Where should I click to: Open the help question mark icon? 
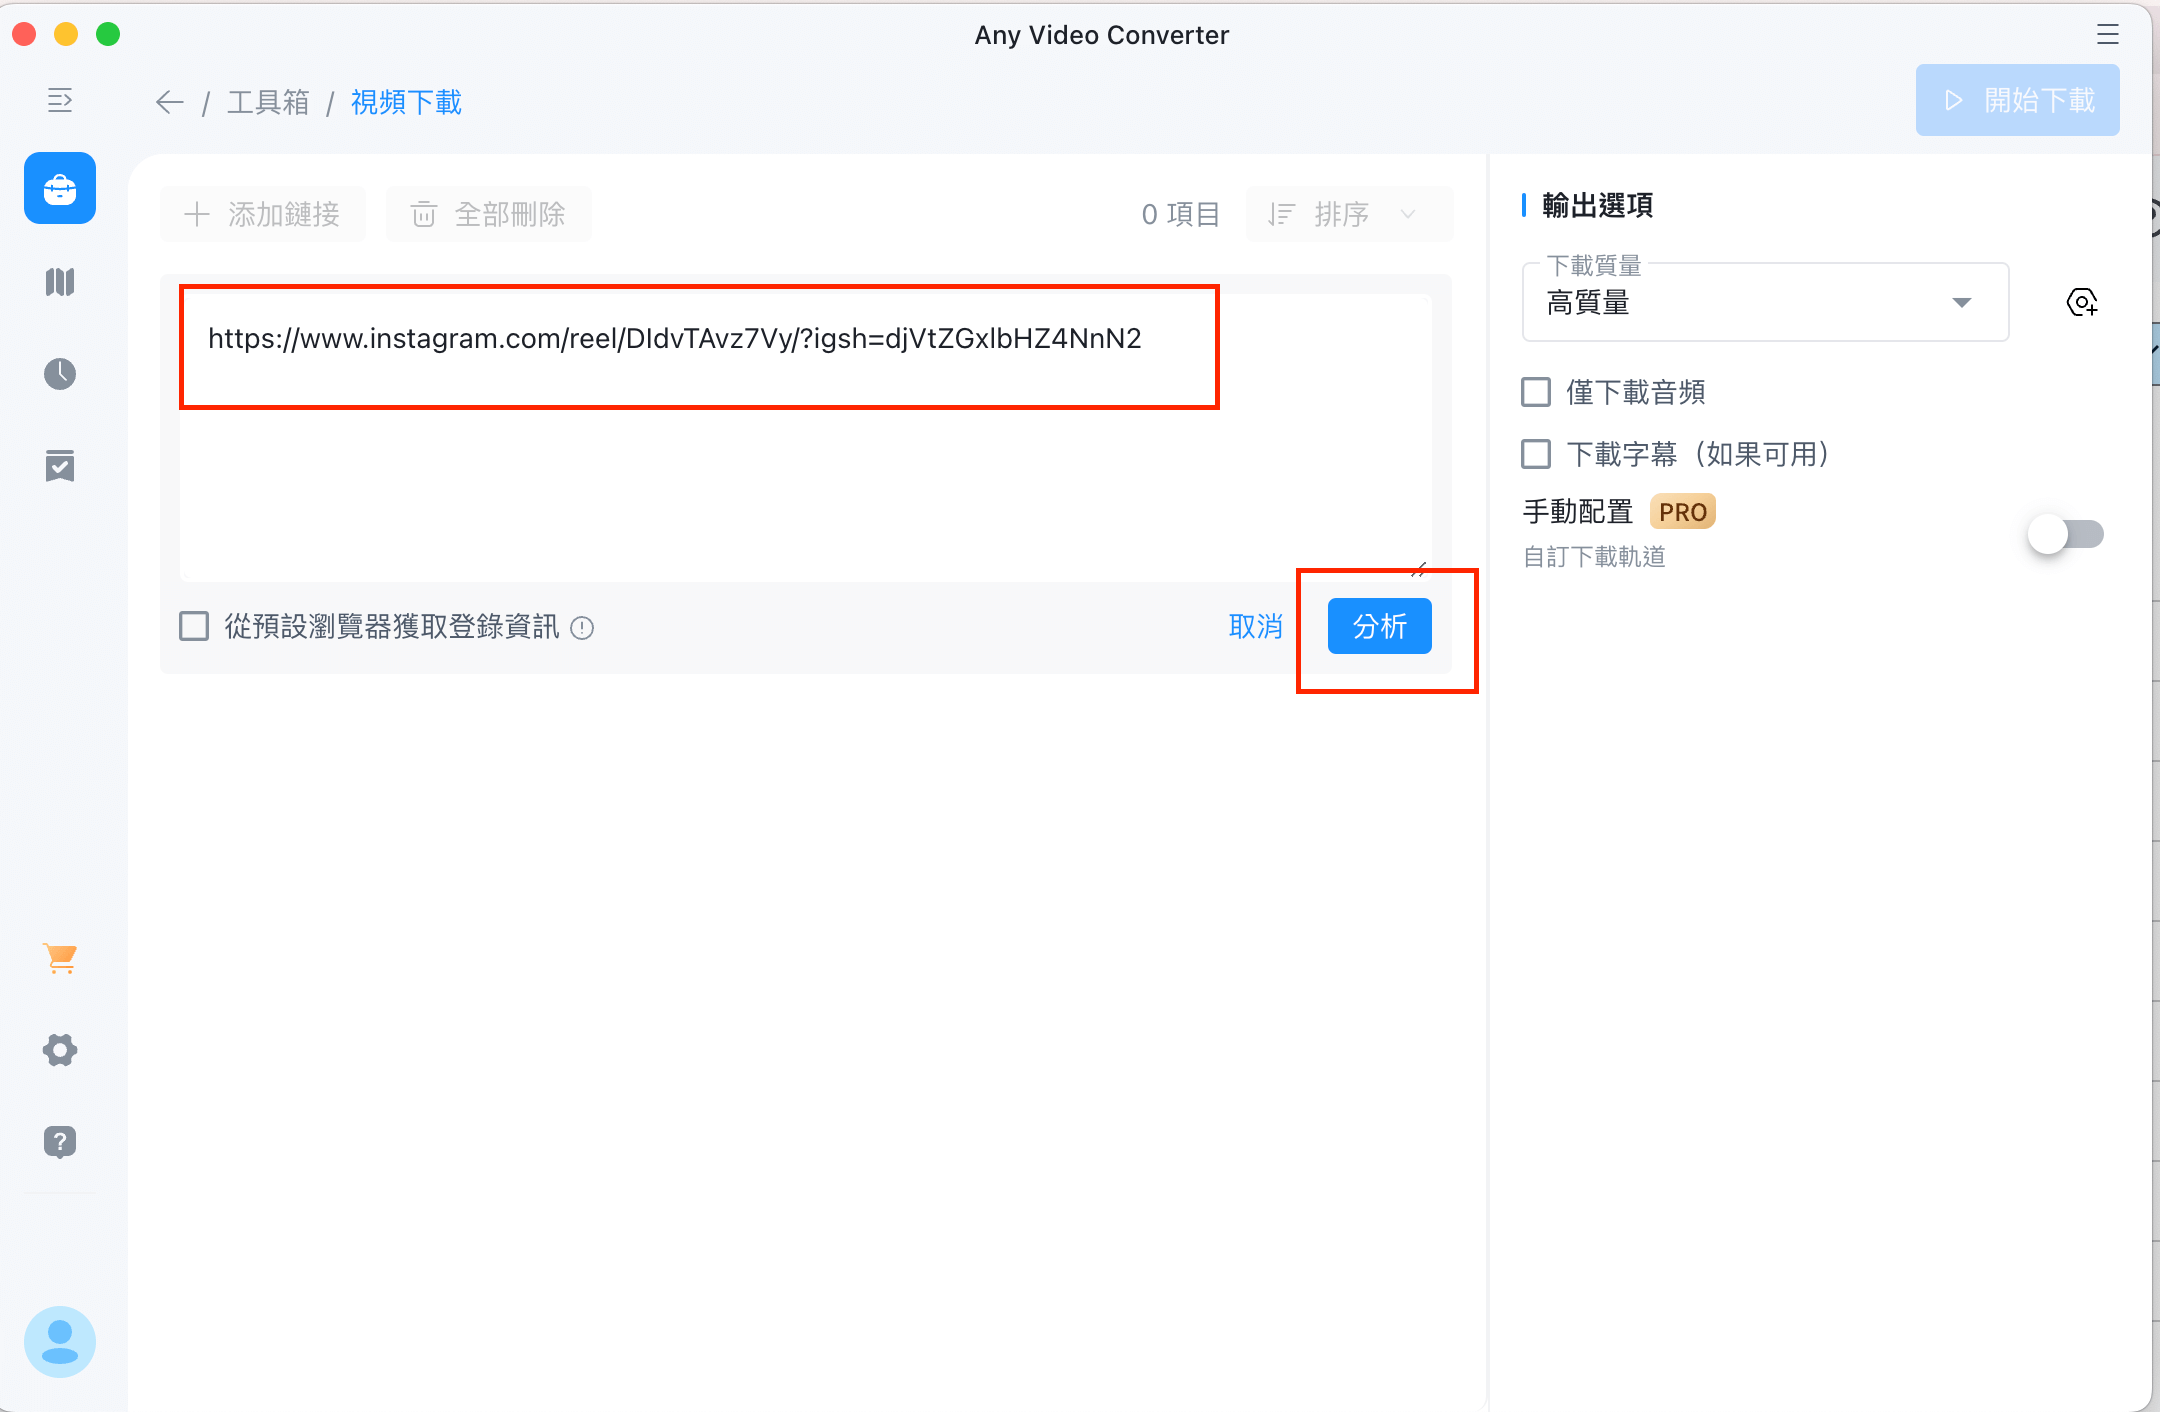click(x=60, y=1141)
